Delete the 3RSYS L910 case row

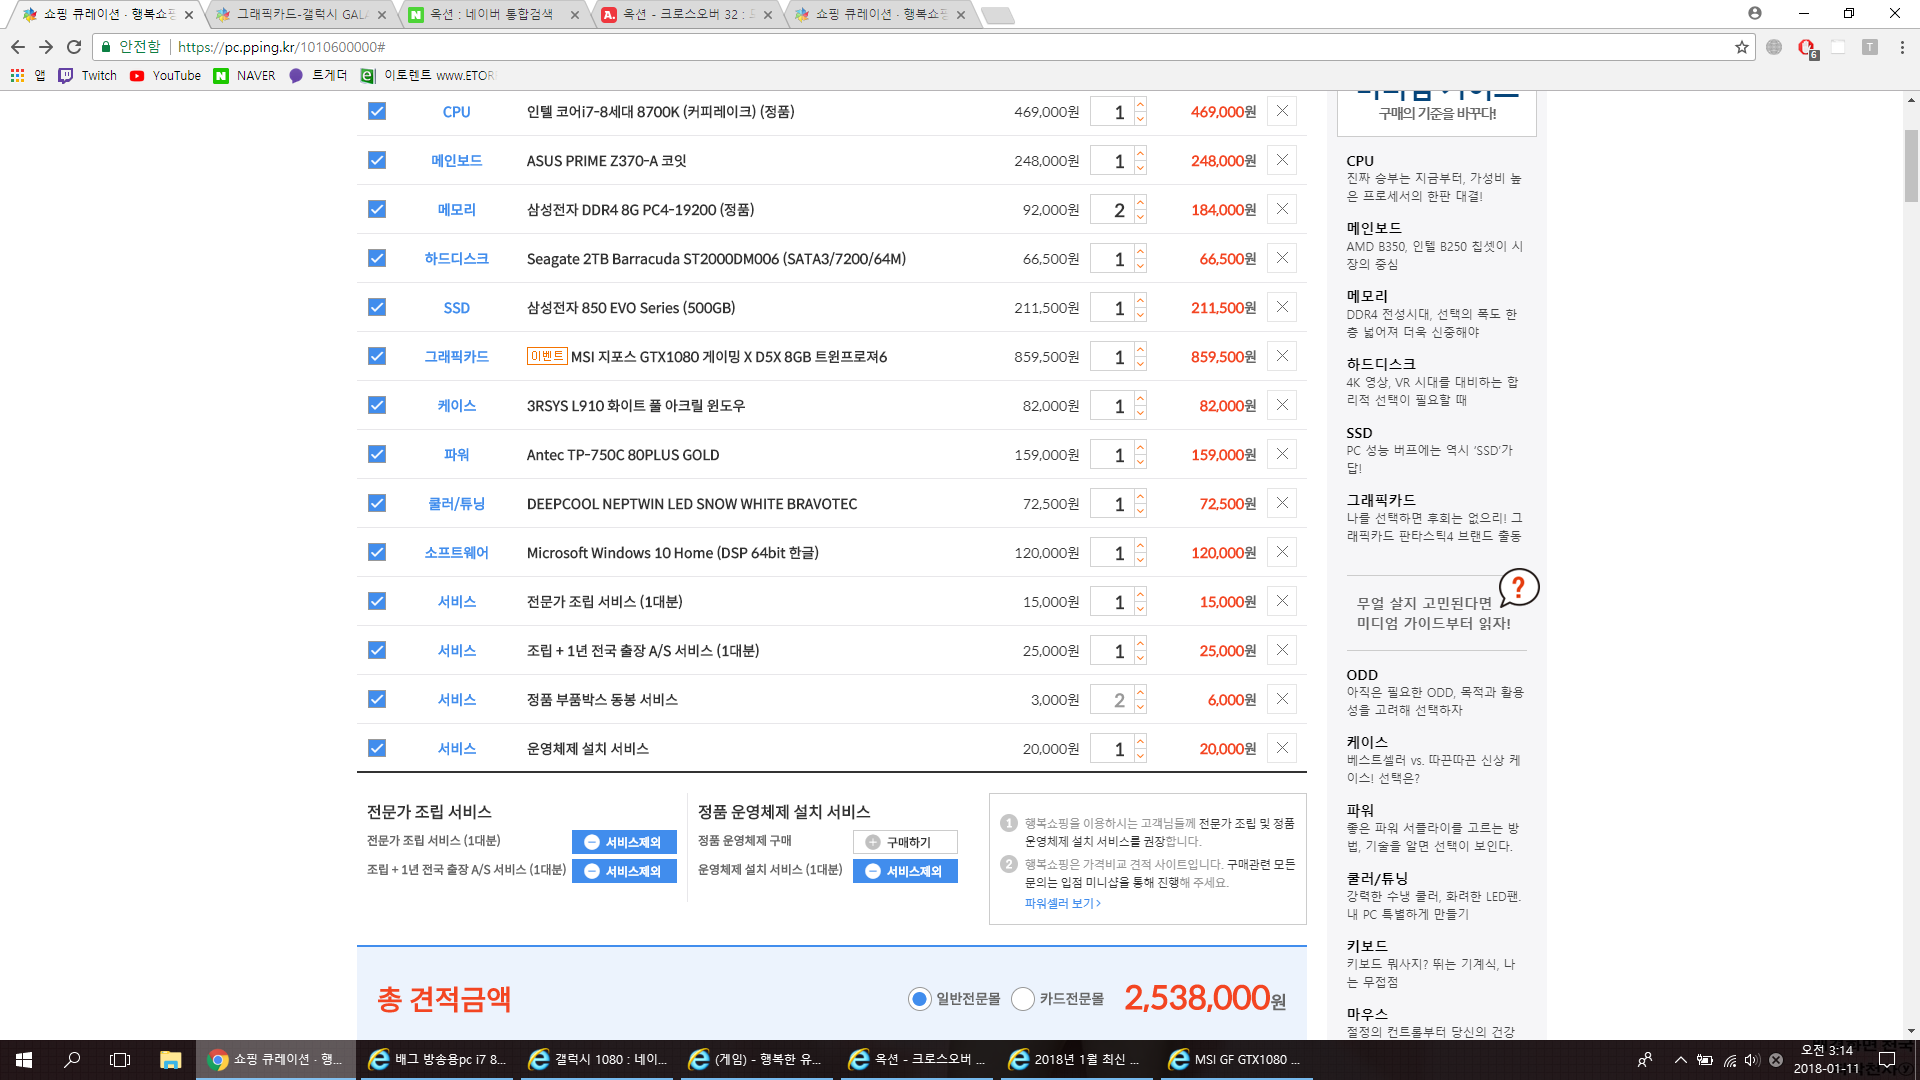pos(1282,405)
